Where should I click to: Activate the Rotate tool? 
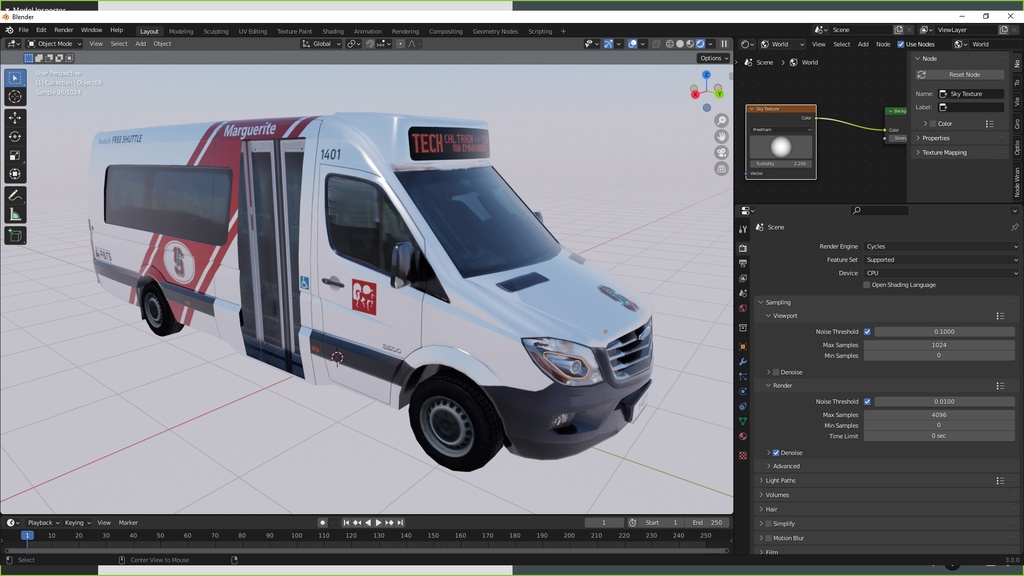point(14,136)
